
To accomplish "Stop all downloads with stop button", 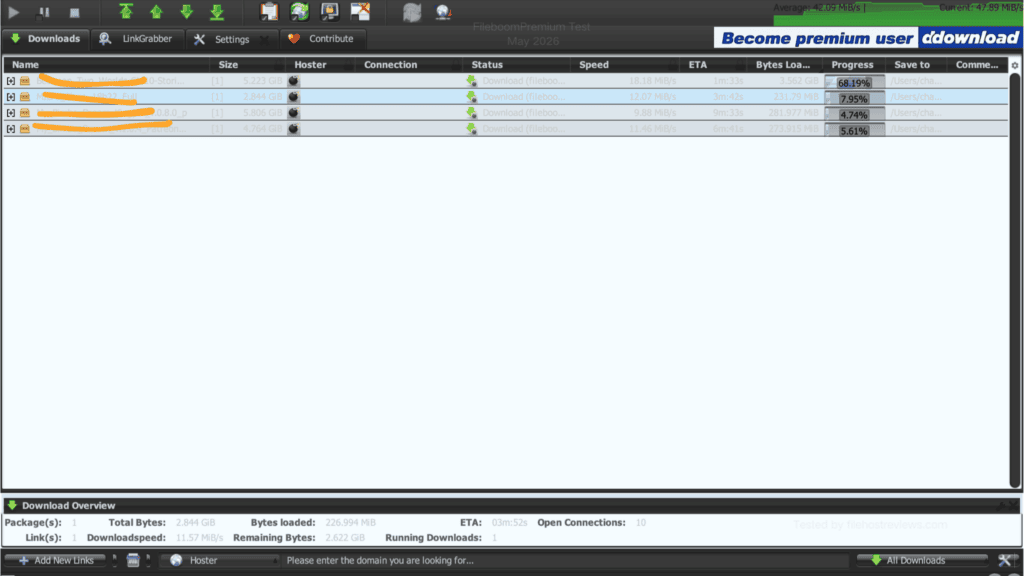I will 74,12.
